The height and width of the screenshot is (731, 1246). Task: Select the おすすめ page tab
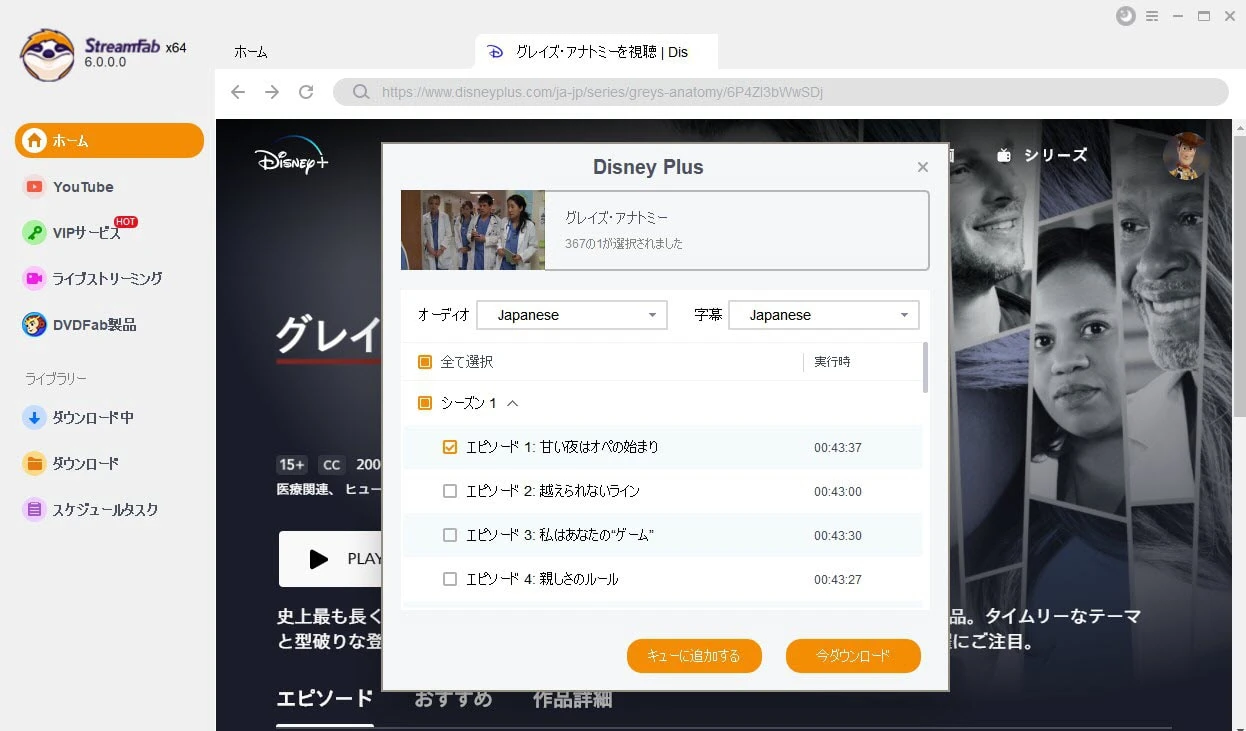(454, 698)
